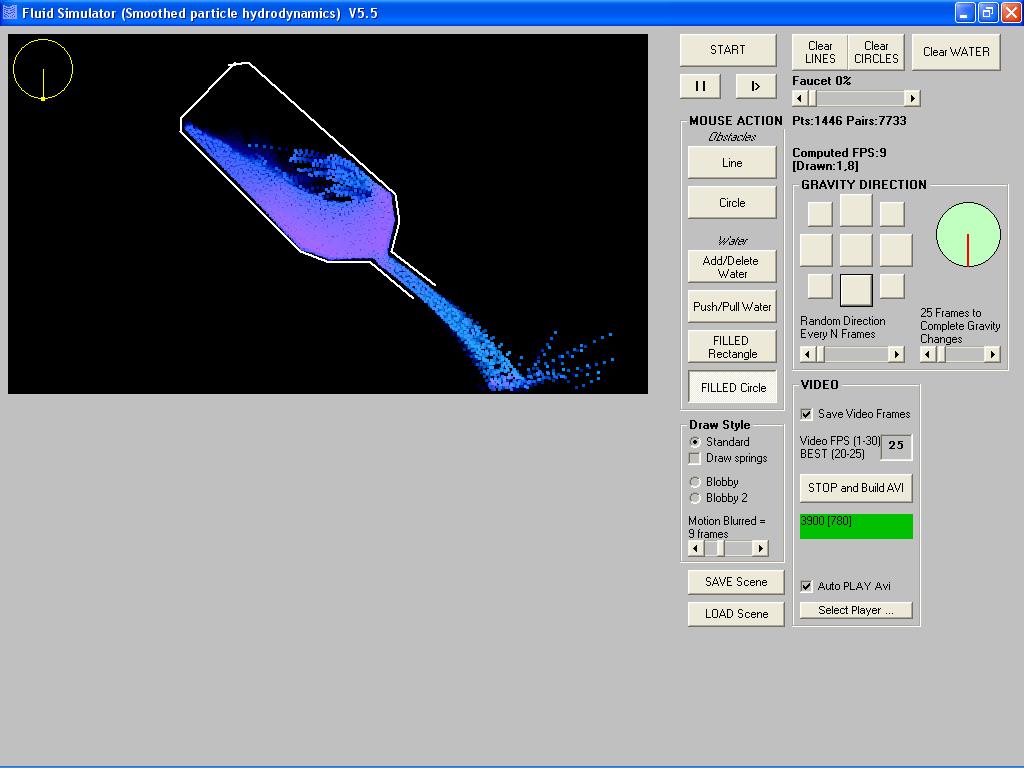Click the green gravity direction dial
The height and width of the screenshot is (768, 1024).
(x=968, y=235)
